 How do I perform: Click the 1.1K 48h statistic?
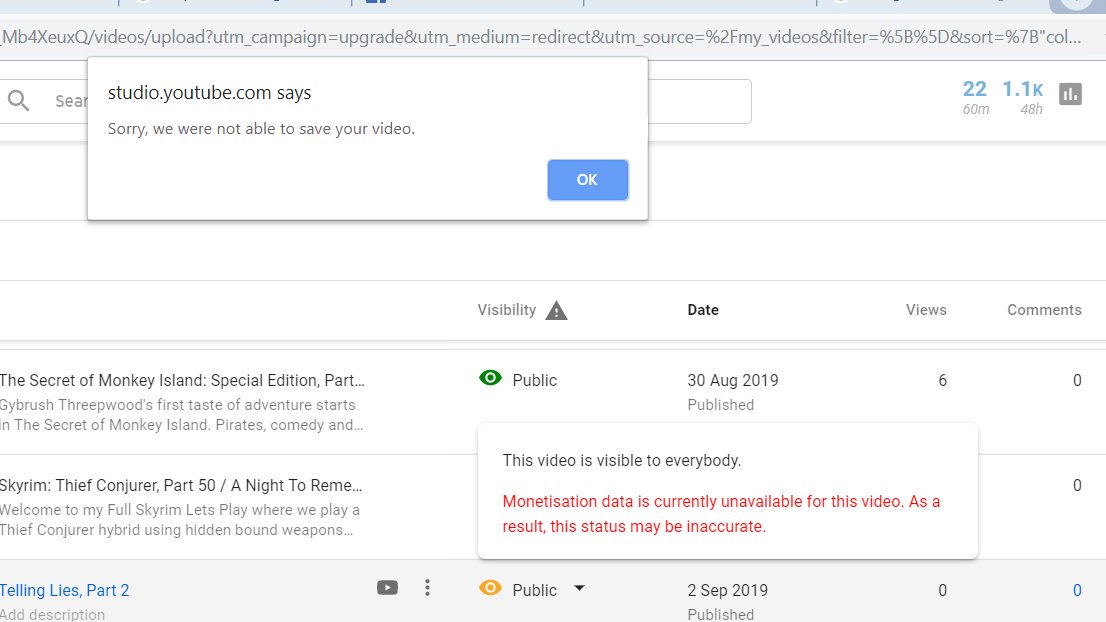point(1023,97)
